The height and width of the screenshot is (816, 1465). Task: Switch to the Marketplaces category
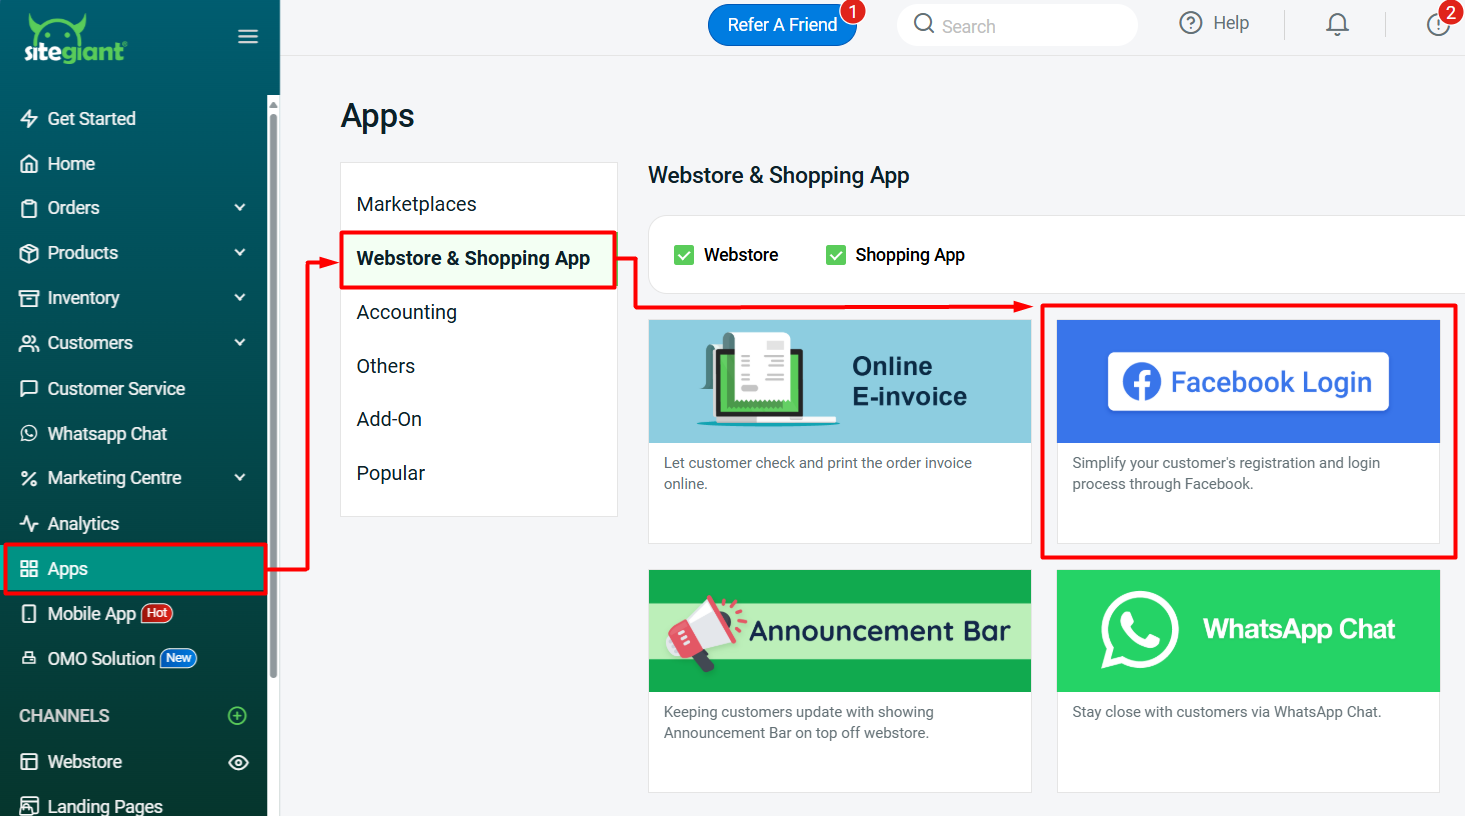pyautogui.click(x=416, y=203)
